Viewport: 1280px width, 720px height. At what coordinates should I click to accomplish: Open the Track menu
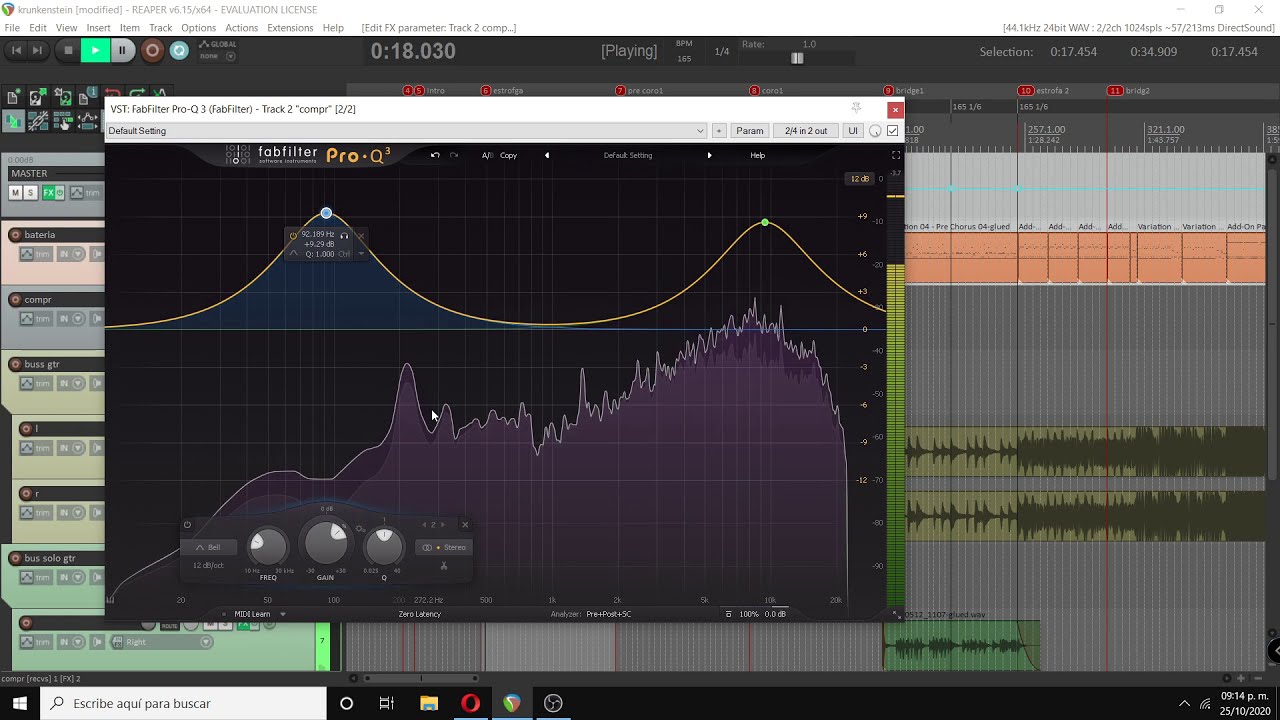click(x=160, y=28)
